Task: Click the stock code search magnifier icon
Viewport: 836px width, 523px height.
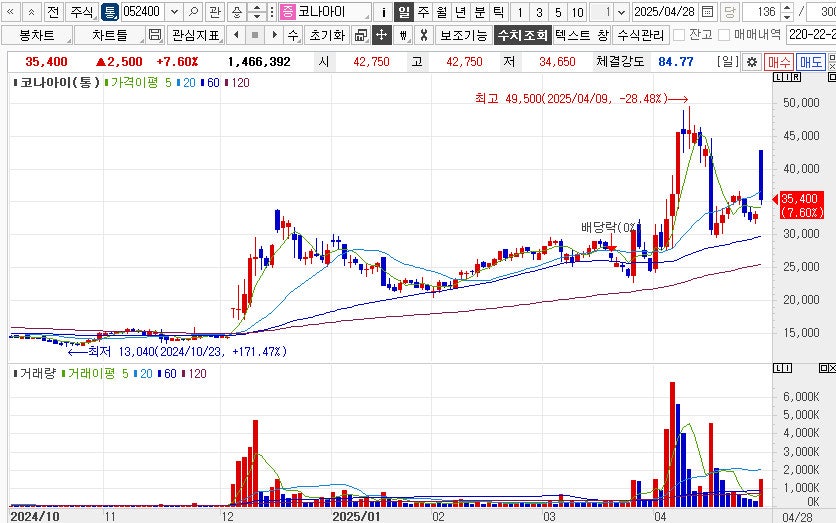Action: coord(192,12)
